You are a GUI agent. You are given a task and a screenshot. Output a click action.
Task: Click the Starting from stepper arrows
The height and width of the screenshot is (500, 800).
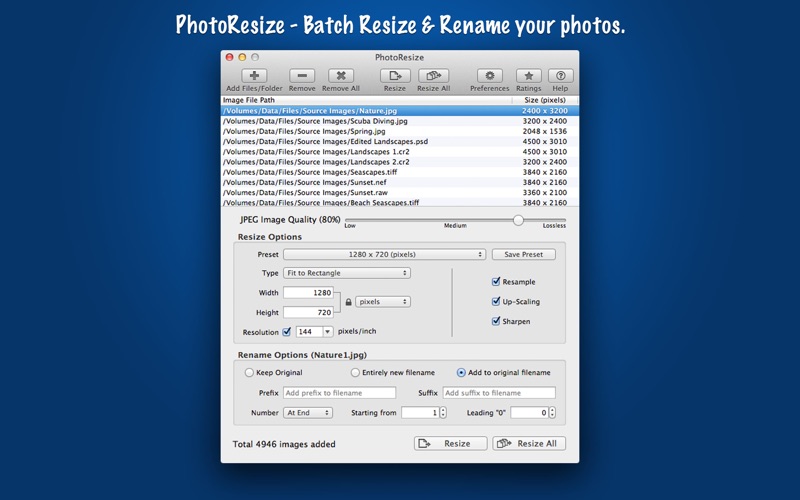[443, 413]
